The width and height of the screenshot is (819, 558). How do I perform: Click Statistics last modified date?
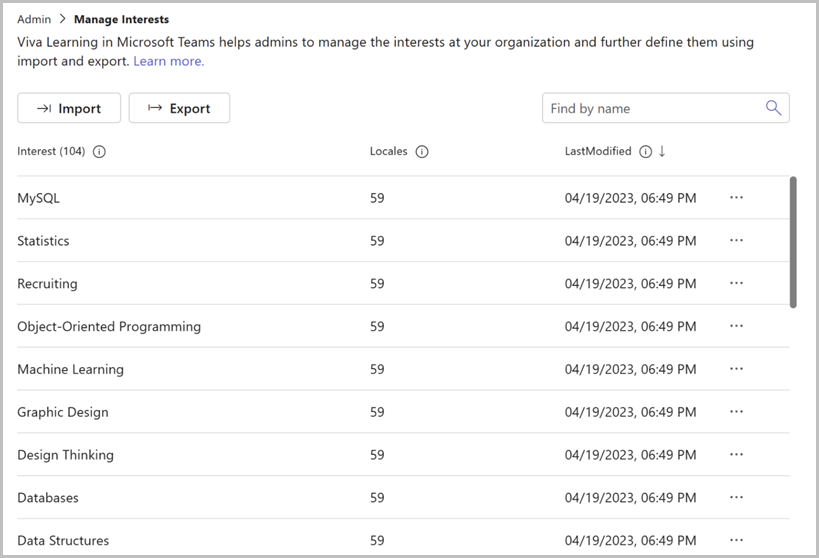(630, 241)
